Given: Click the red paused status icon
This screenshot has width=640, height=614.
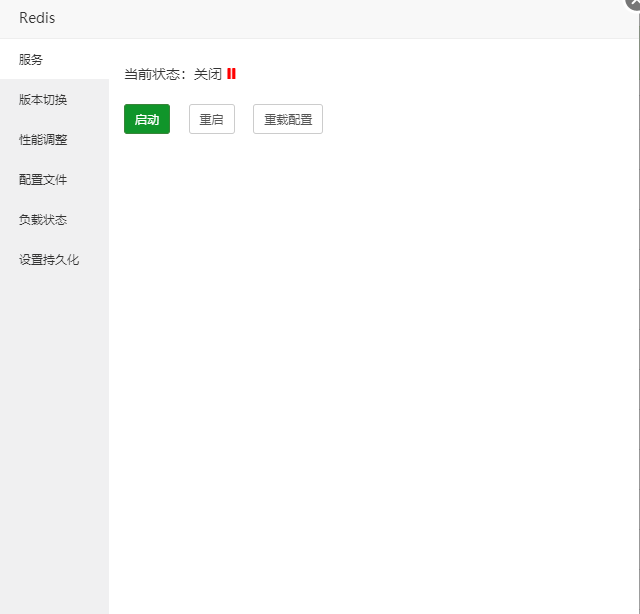Looking at the screenshot, I should 231,73.
